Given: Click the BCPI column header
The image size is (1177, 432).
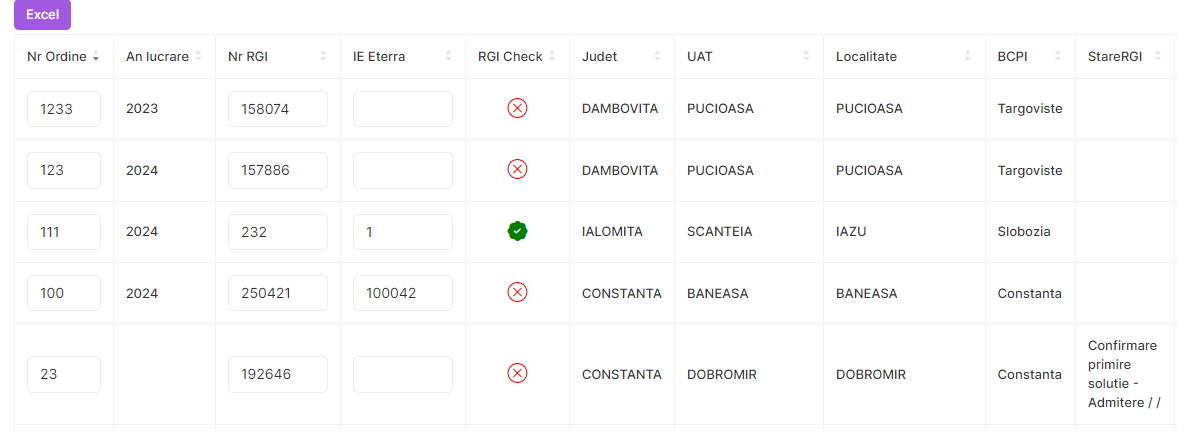Looking at the screenshot, I should click(x=1014, y=57).
